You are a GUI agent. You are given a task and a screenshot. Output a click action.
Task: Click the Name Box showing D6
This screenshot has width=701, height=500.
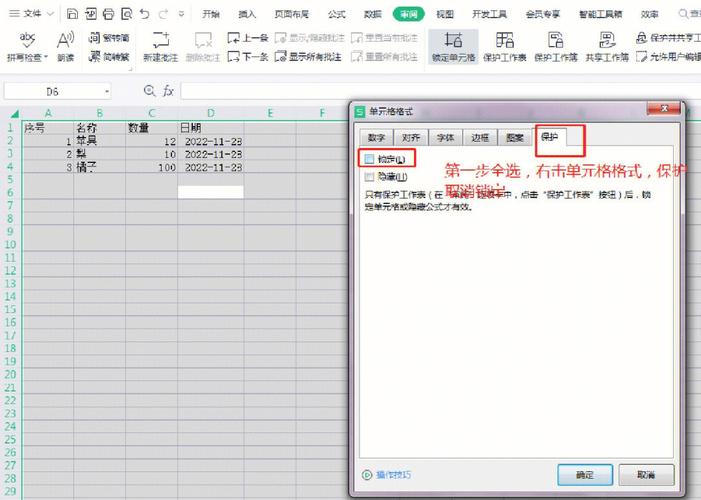click(52, 92)
